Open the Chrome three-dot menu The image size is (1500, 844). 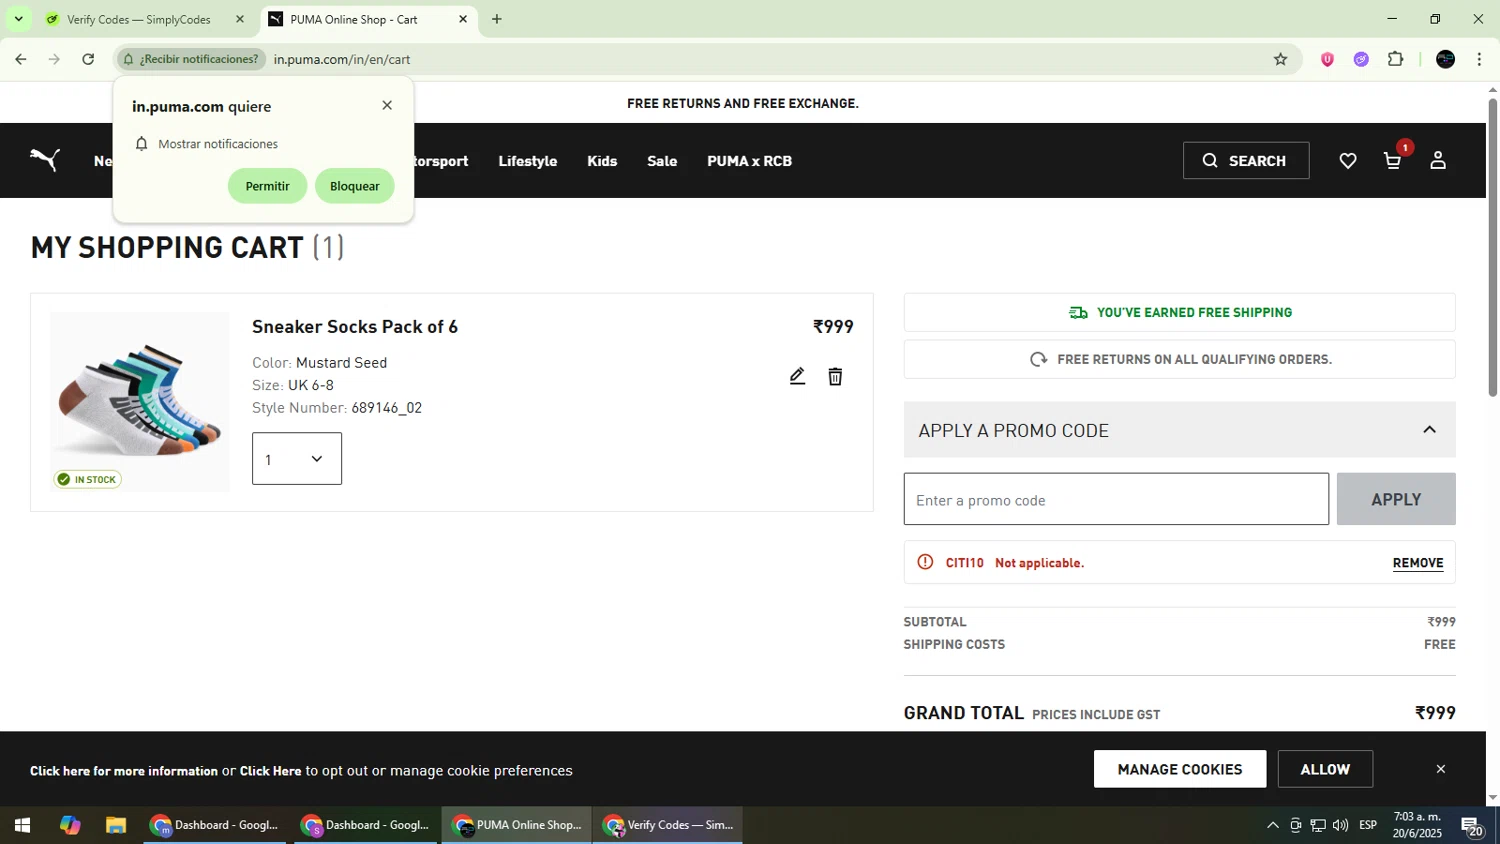(x=1479, y=59)
